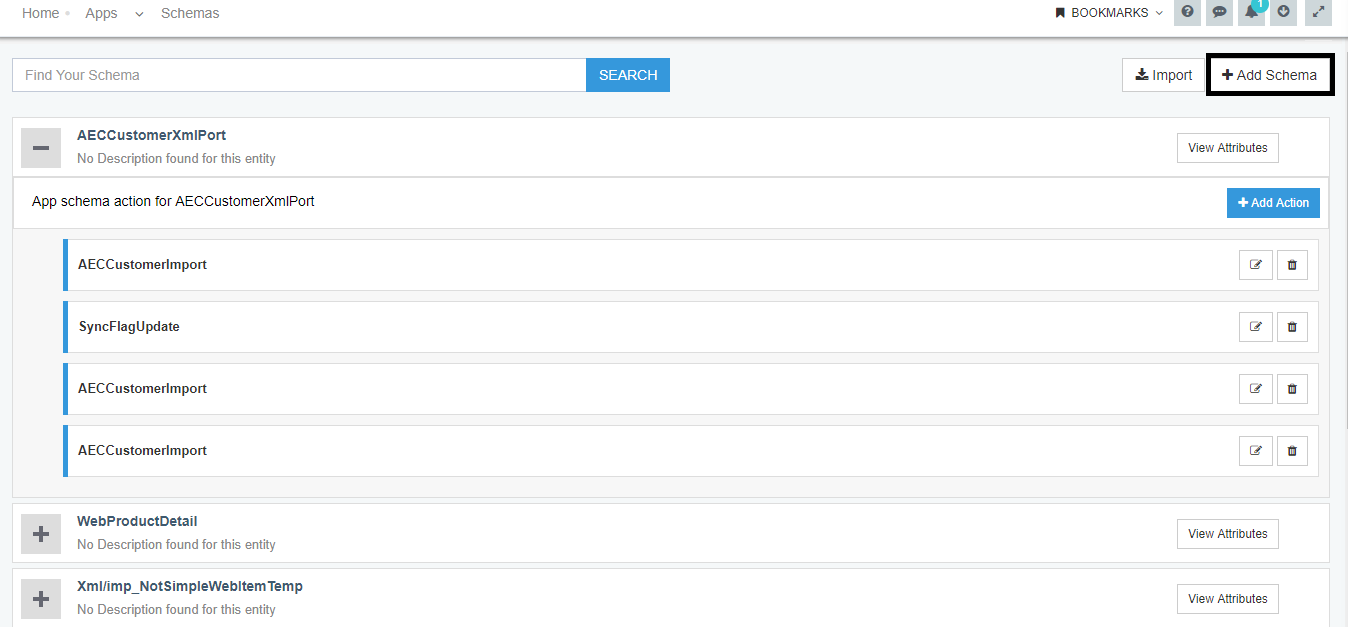
Task: Edit the last AECCustomerImport action using the pencil icon
Action: click(x=1255, y=450)
